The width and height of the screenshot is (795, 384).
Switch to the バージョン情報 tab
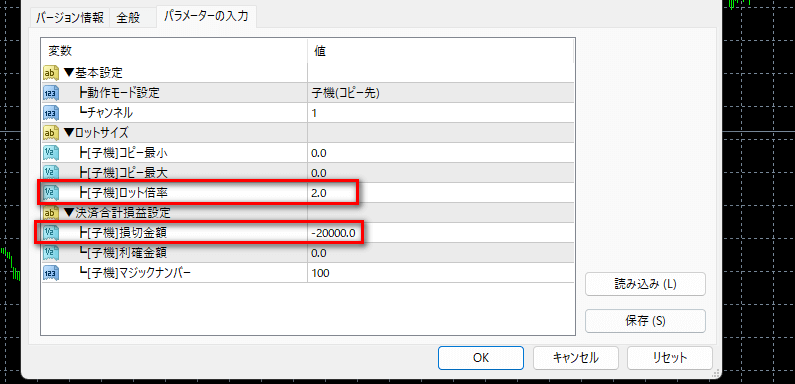pyautogui.click(x=70, y=18)
